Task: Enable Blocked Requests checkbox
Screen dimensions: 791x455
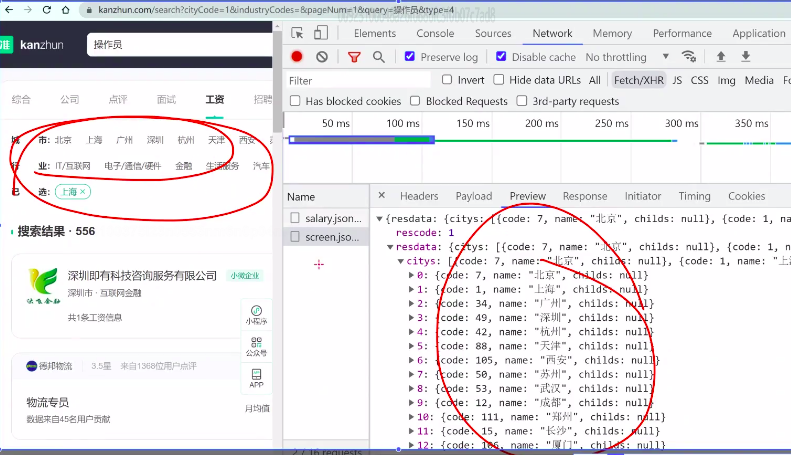Action: 415,101
